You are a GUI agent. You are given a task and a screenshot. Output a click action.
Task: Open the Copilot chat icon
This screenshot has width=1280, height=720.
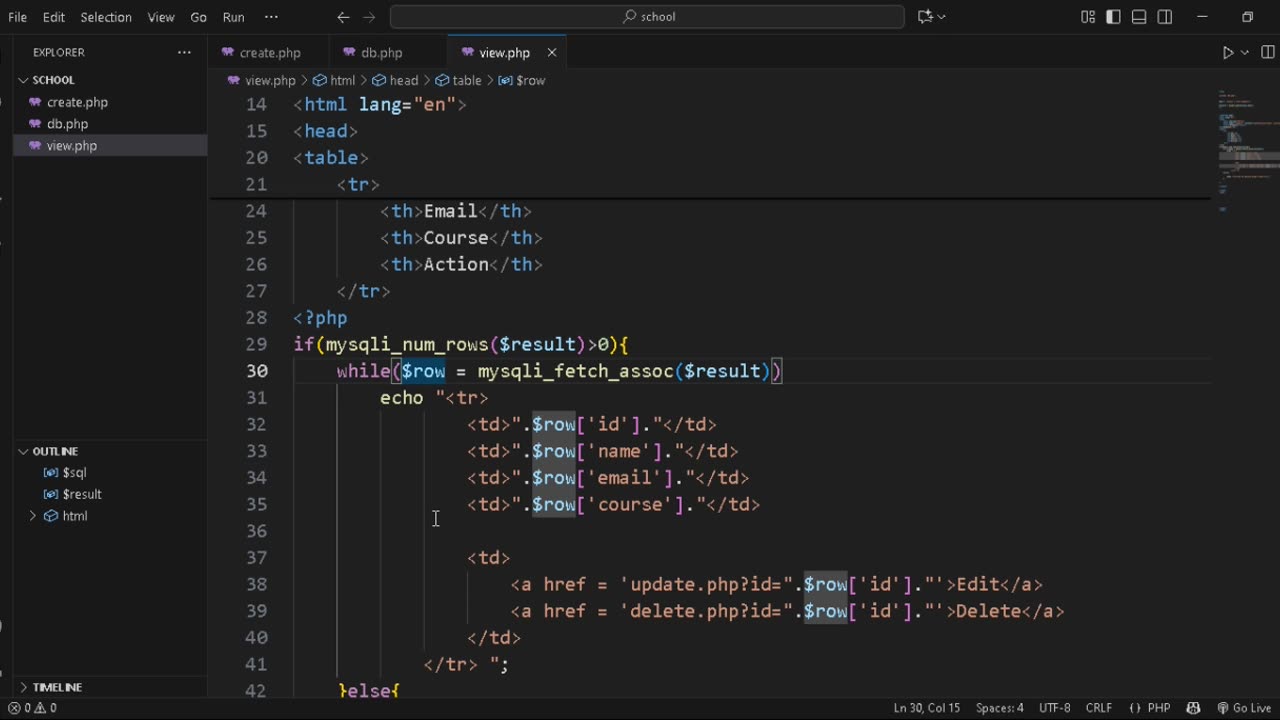pos(926,17)
